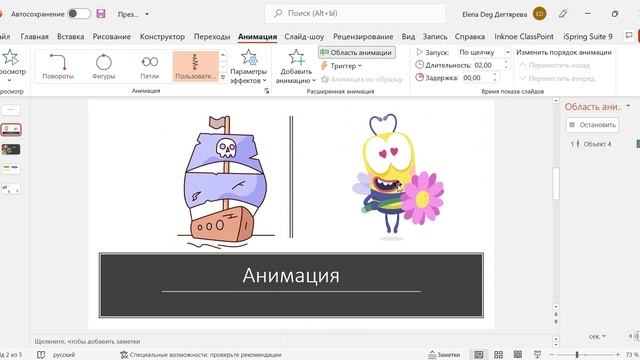
Task: Select the first slide thumbnail
Action: [x=11, y=110]
